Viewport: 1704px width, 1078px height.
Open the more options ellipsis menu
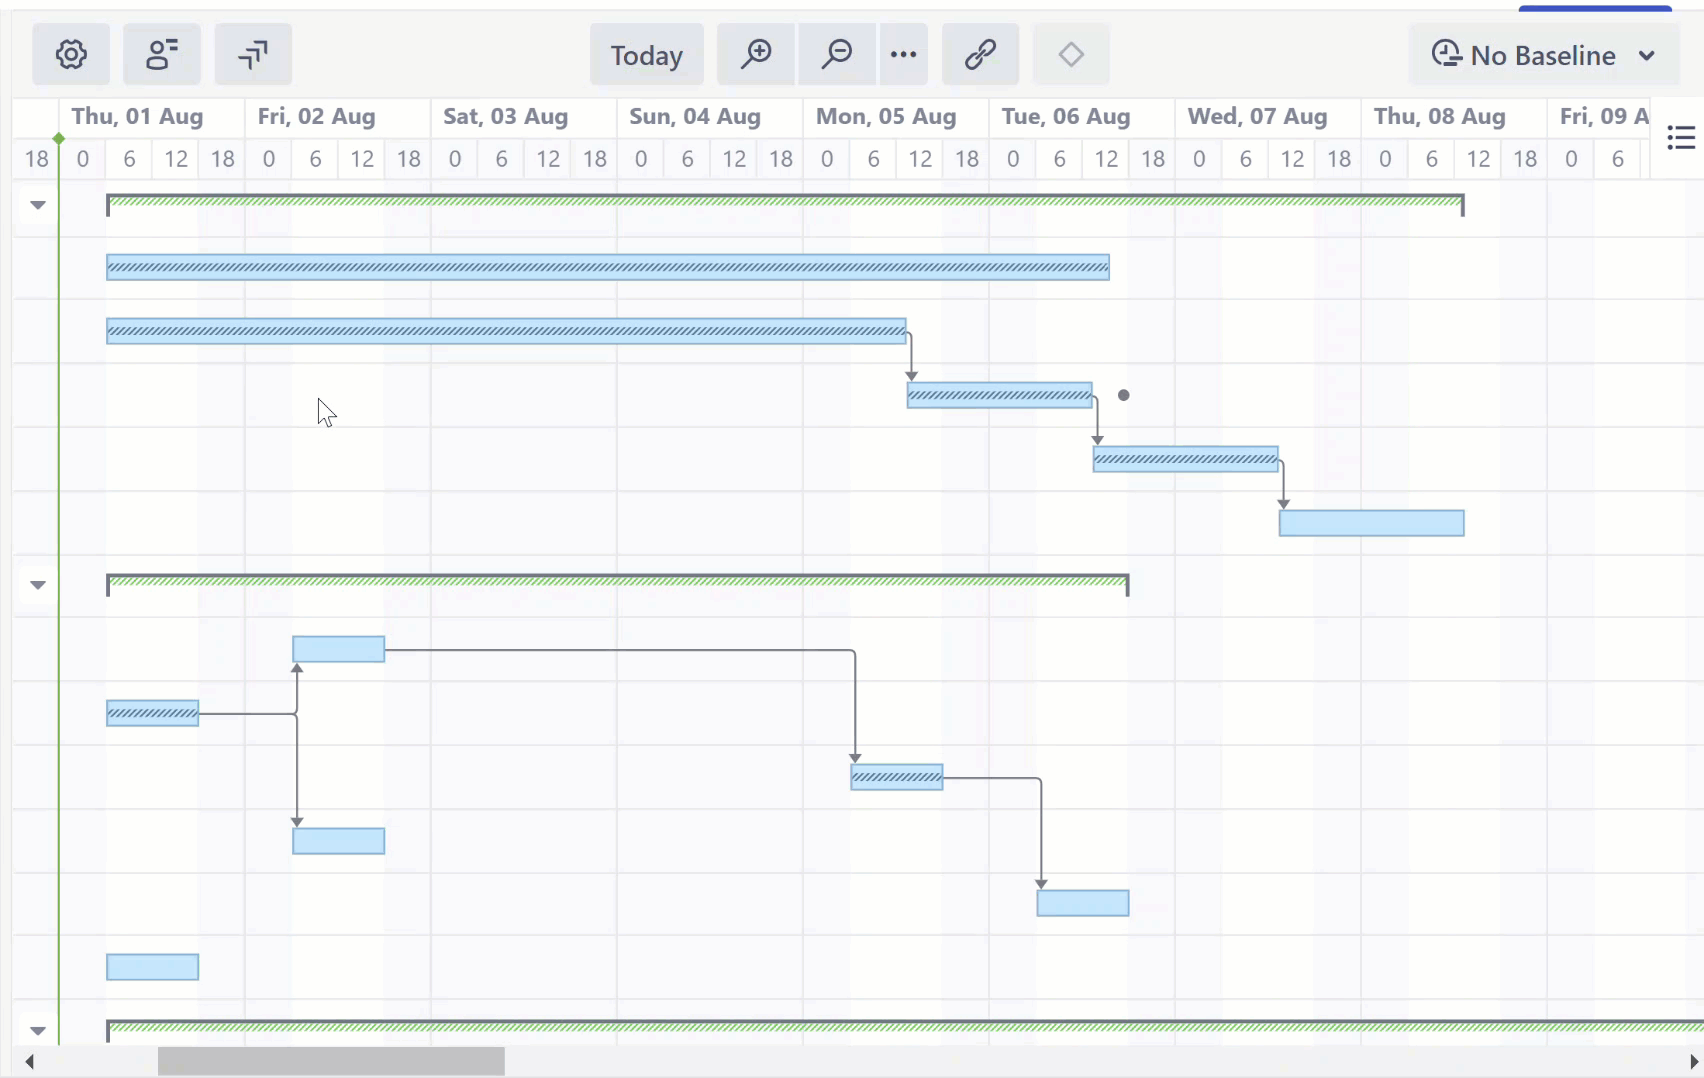tap(902, 55)
